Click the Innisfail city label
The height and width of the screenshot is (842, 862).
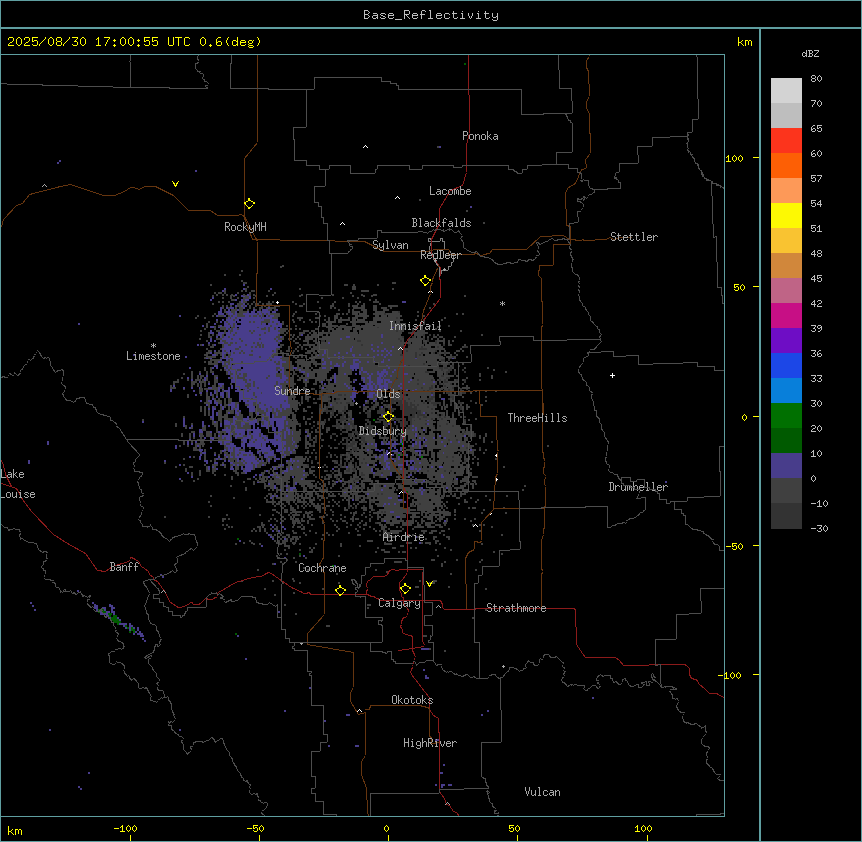point(415,326)
